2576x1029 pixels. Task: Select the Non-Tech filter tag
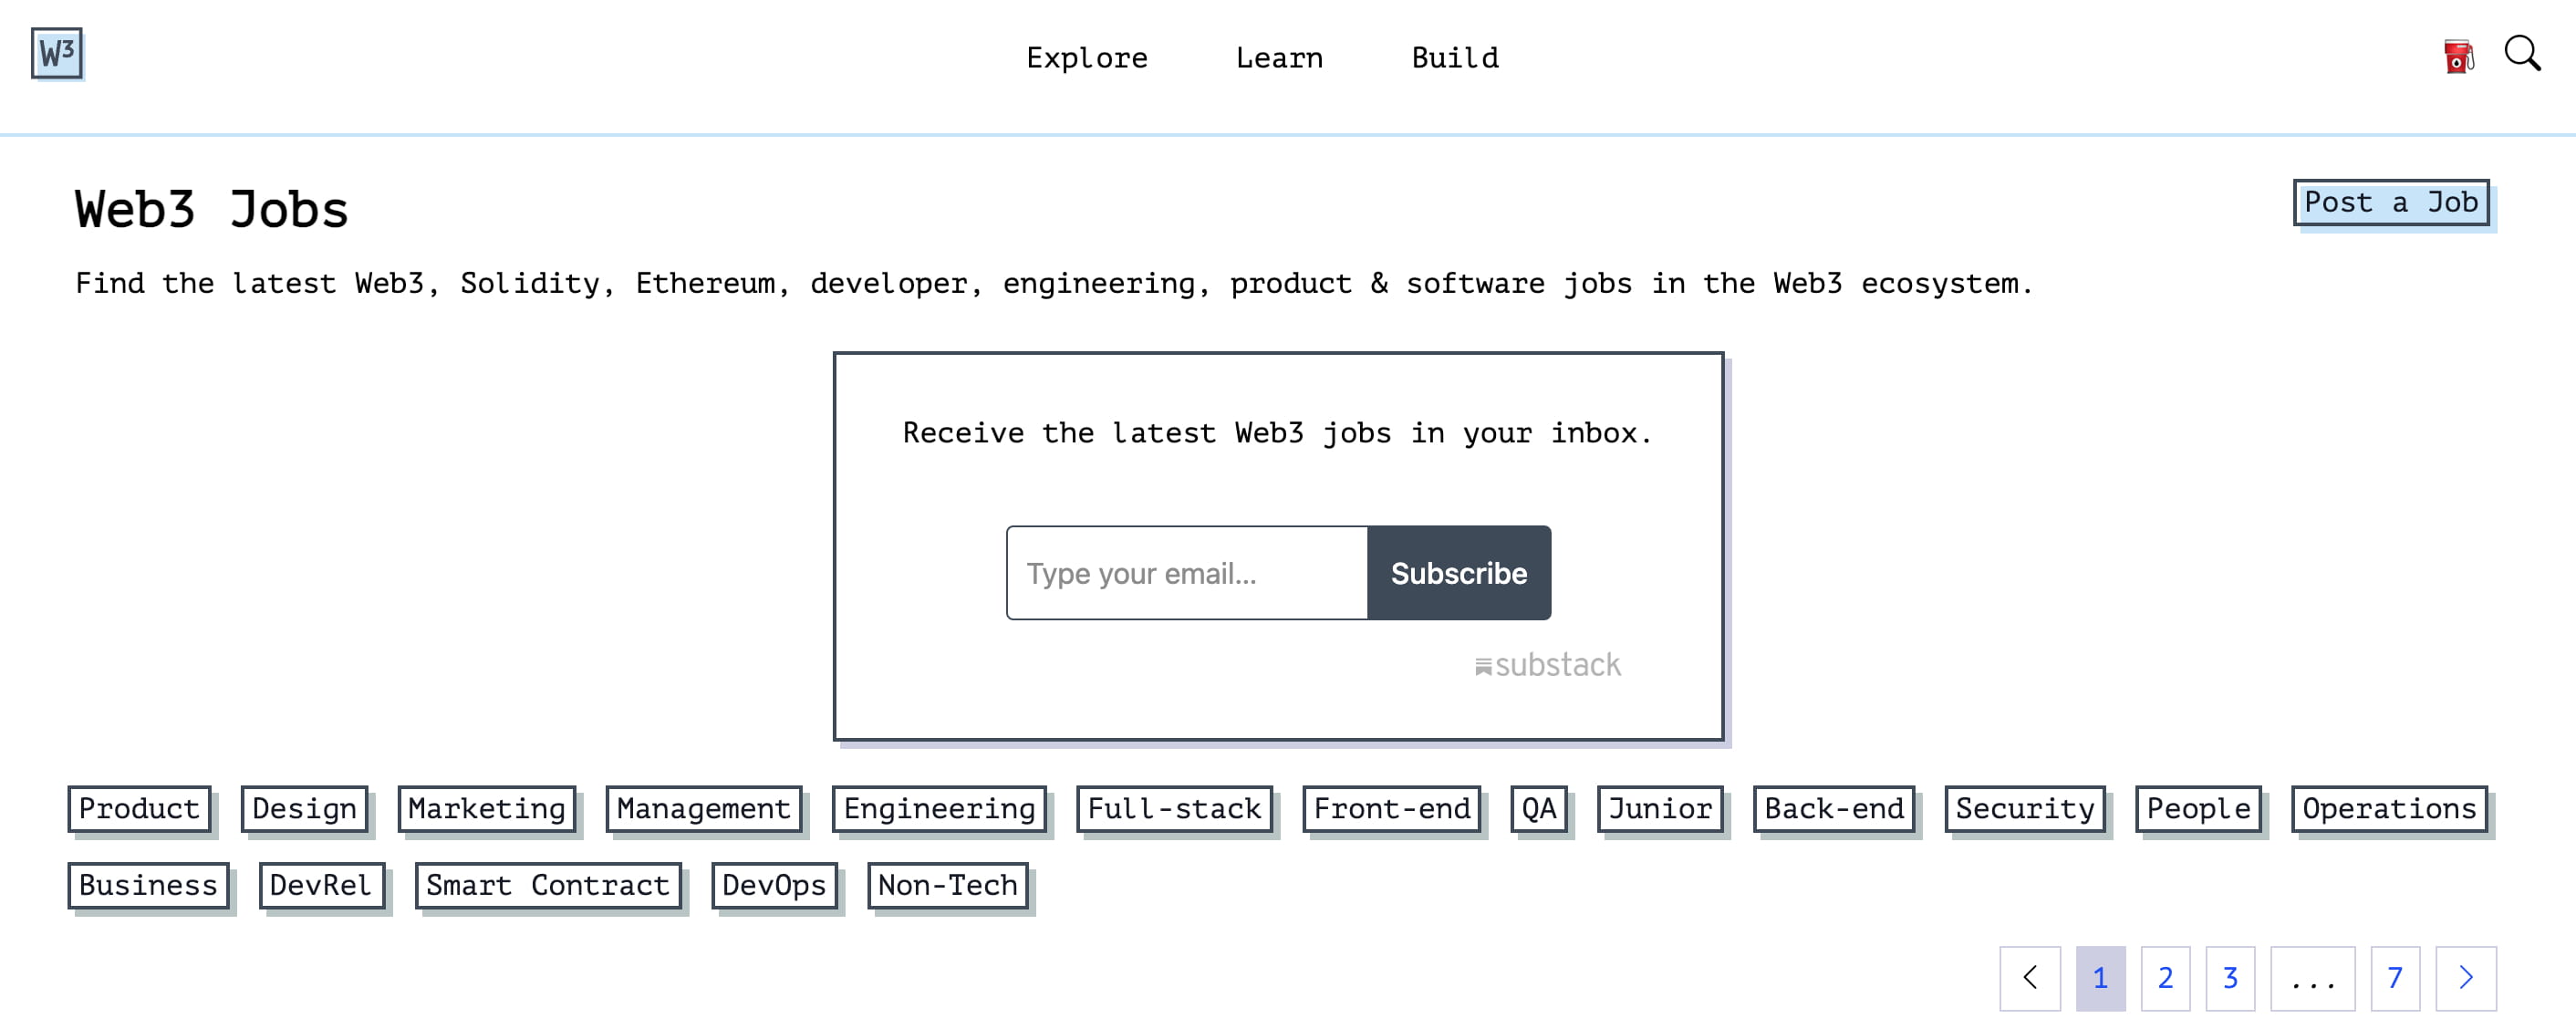pos(947,885)
